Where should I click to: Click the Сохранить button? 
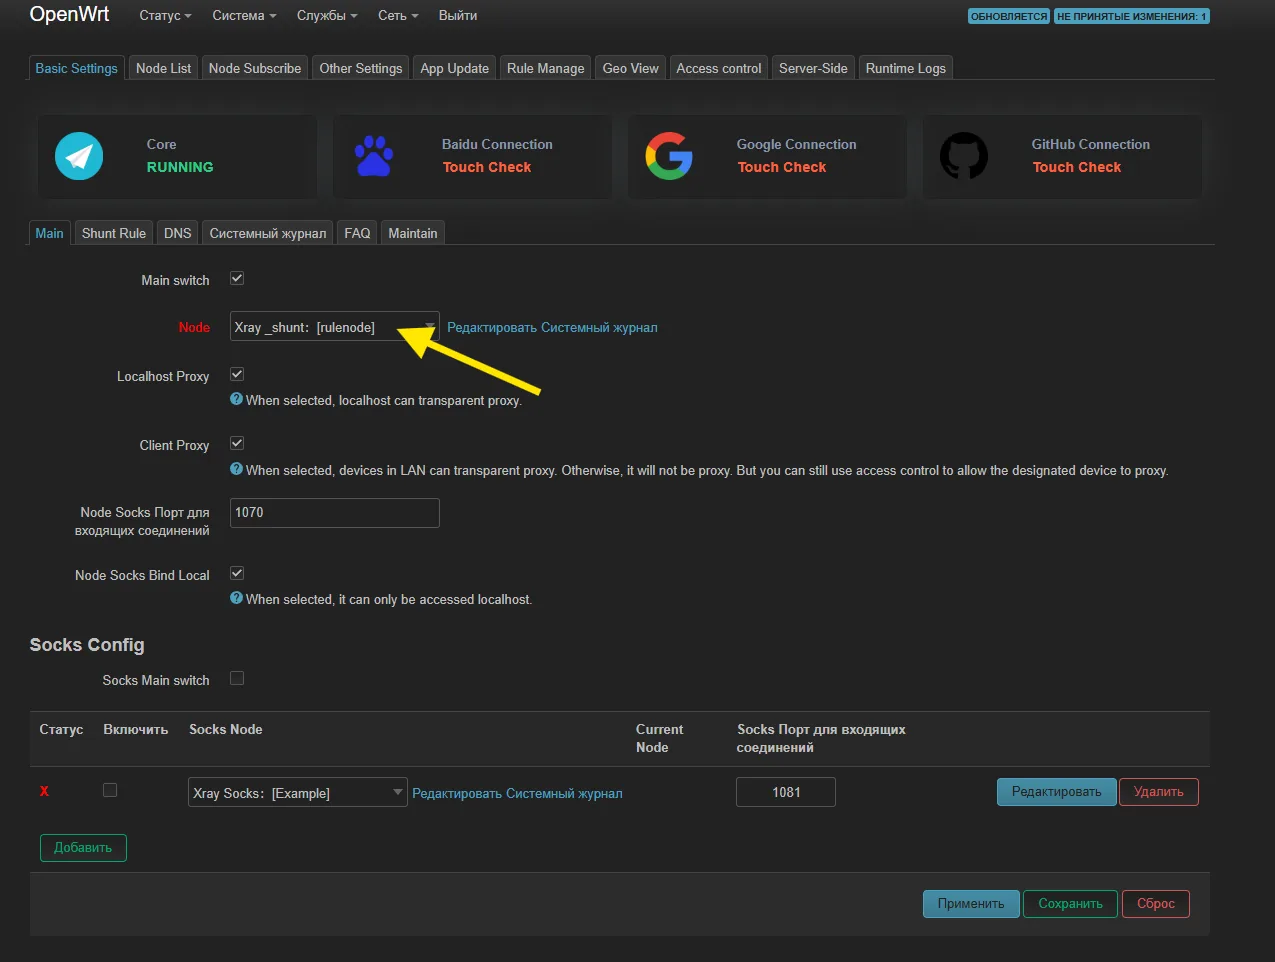tap(1071, 903)
